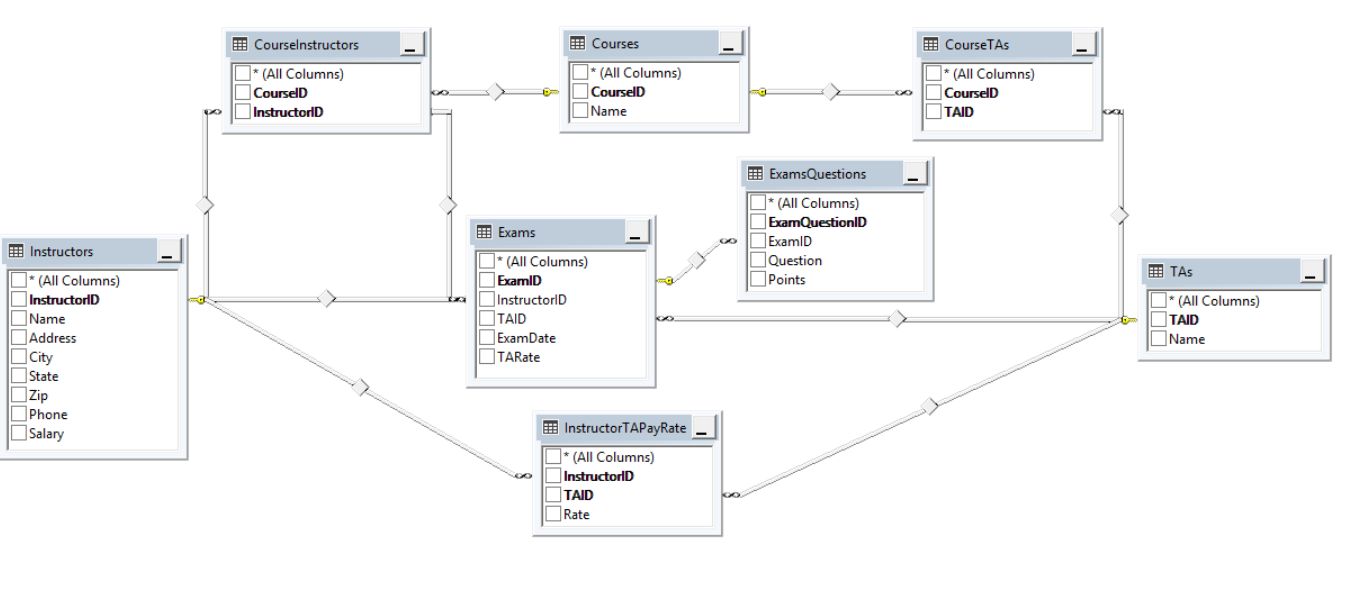Select join diamond between Courses and CourseTAs
The height and width of the screenshot is (598, 1371).
tap(831, 92)
